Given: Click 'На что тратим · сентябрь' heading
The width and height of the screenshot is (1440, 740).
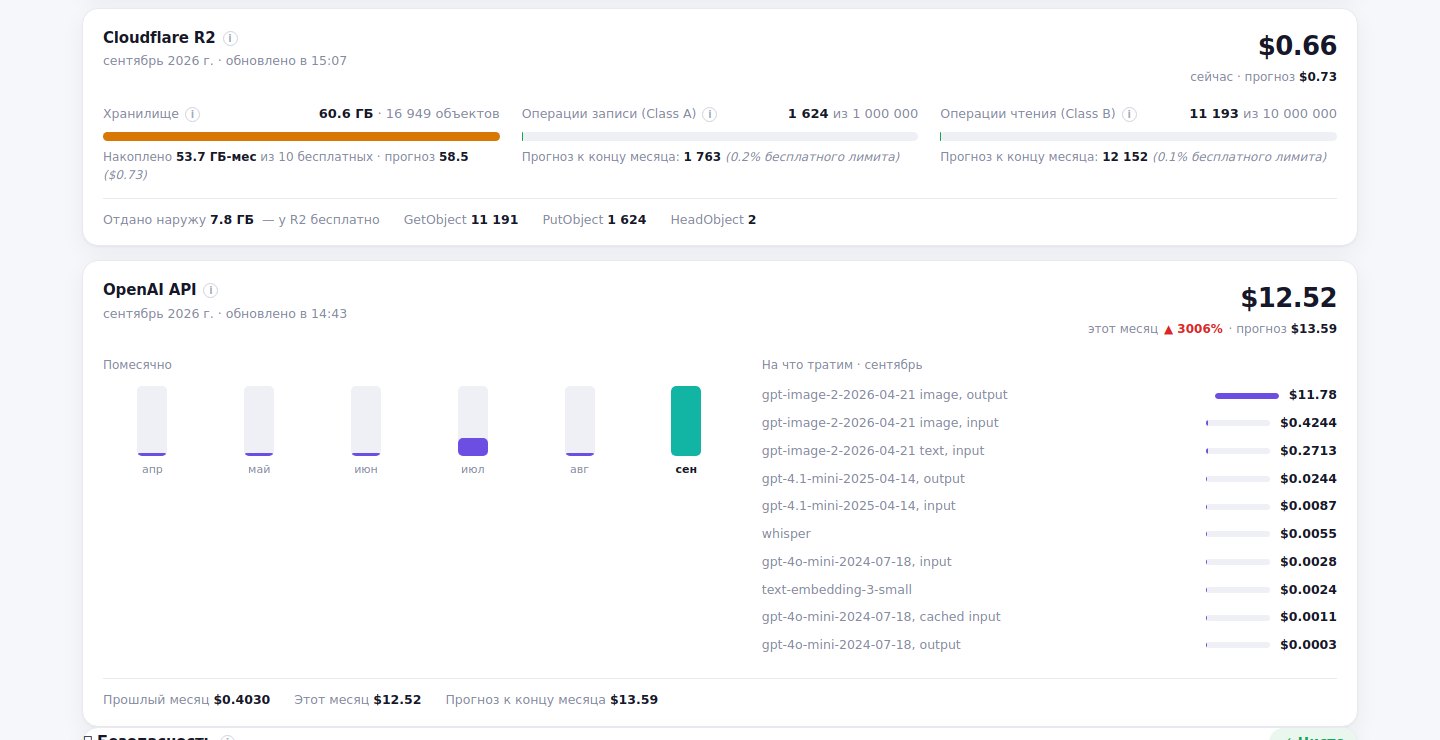Looking at the screenshot, I should (x=842, y=365).
